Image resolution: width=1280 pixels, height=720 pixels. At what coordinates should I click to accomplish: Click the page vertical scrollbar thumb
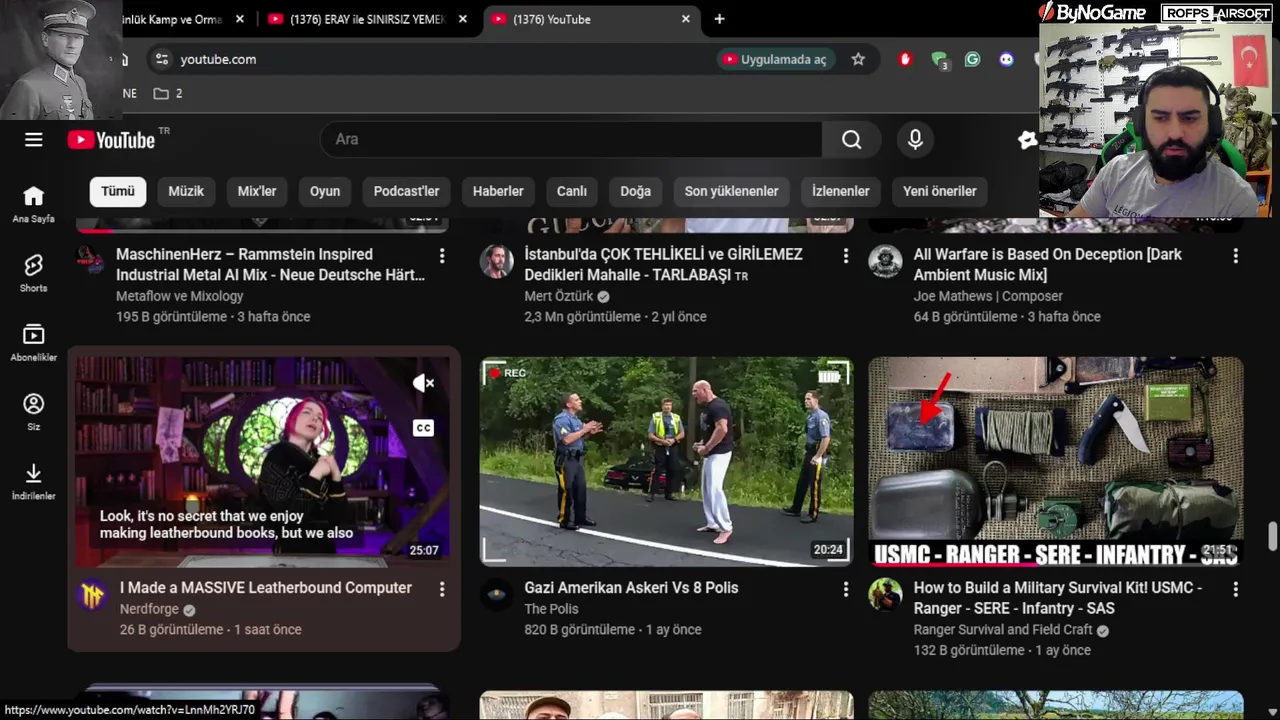tap(1273, 536)
